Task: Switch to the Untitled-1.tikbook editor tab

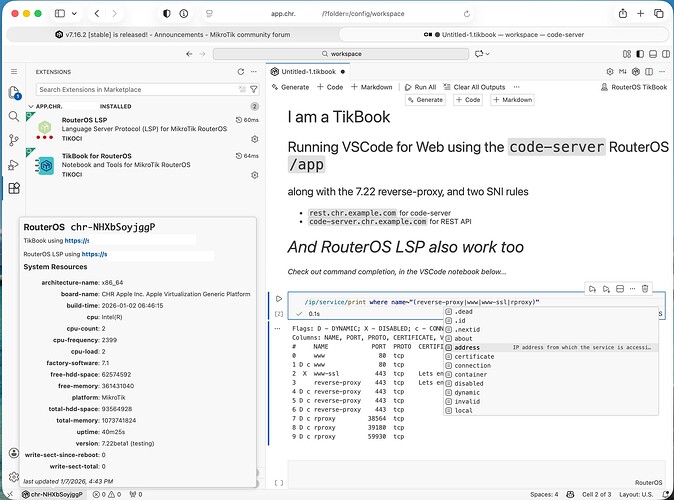Action: [308, 72]
